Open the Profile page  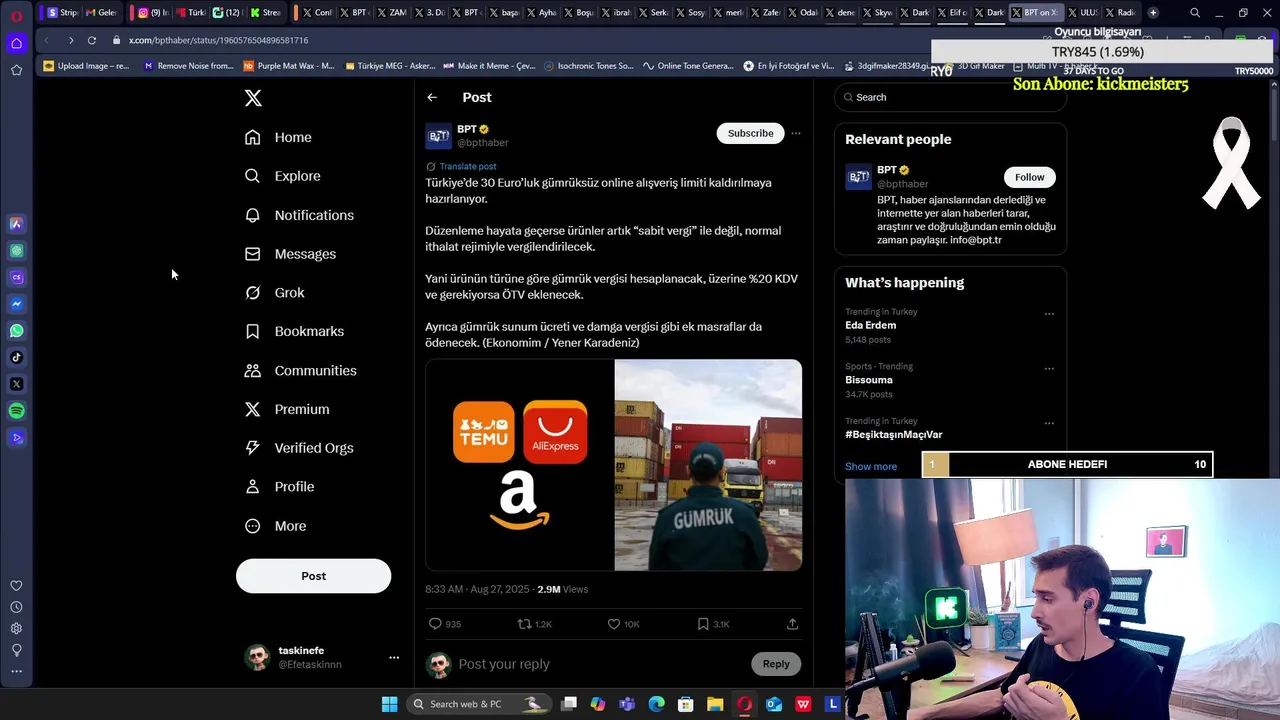click(x=280, y=487)
